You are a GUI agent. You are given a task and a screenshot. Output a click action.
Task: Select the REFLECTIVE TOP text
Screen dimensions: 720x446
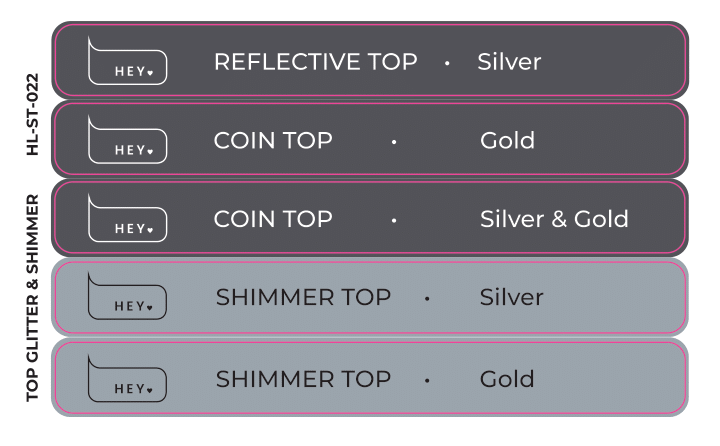tap(315, 62)
